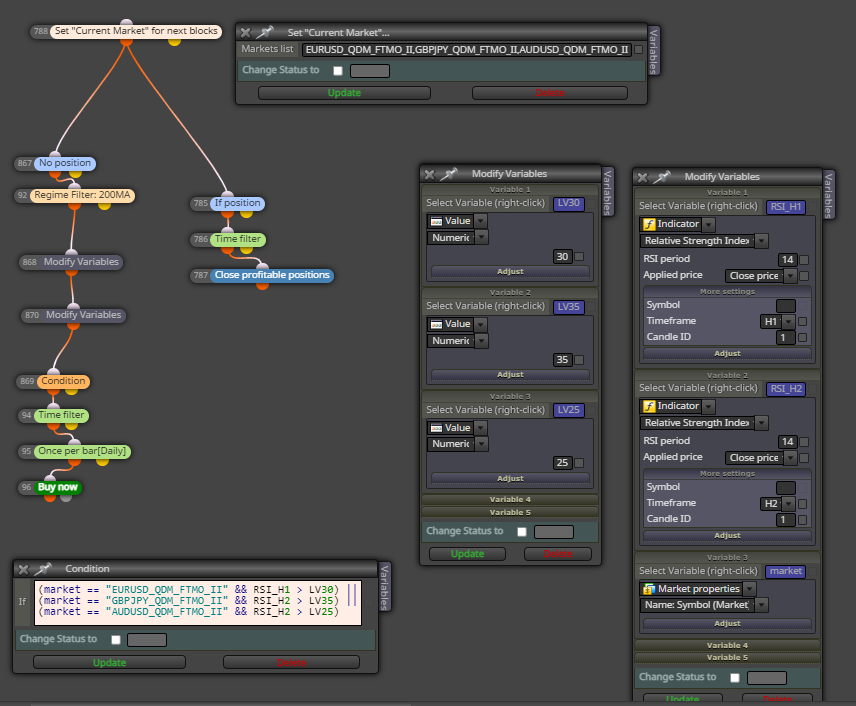Click the pin icon in the Set Current Market panel

pos(265,32)
